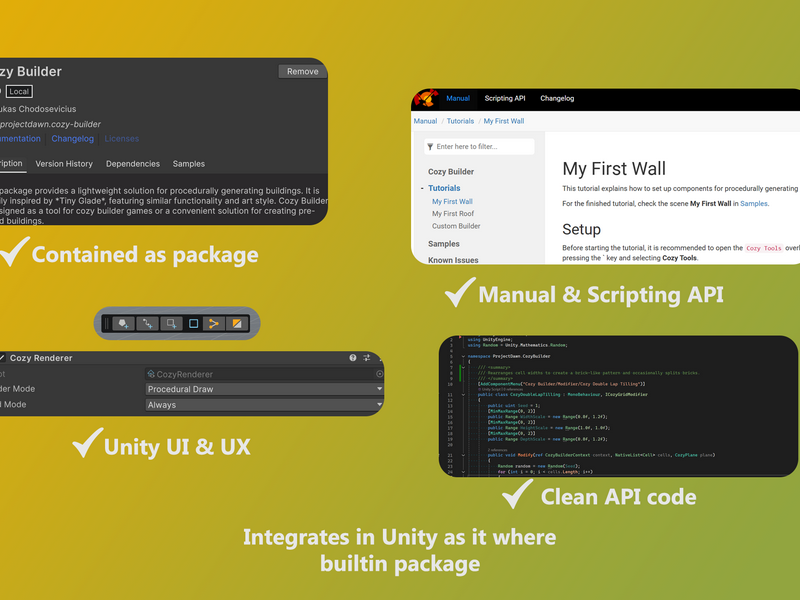Activate the blue square outline tool
This screenshot has height=600, width=800.
(x=193, y=323)
